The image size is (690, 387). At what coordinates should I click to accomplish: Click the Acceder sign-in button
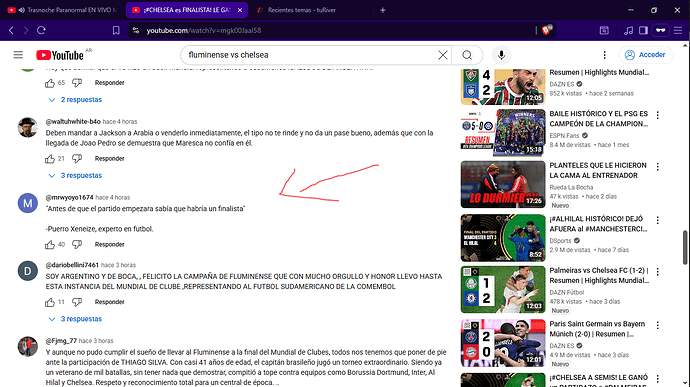click(x=646, y=55)
